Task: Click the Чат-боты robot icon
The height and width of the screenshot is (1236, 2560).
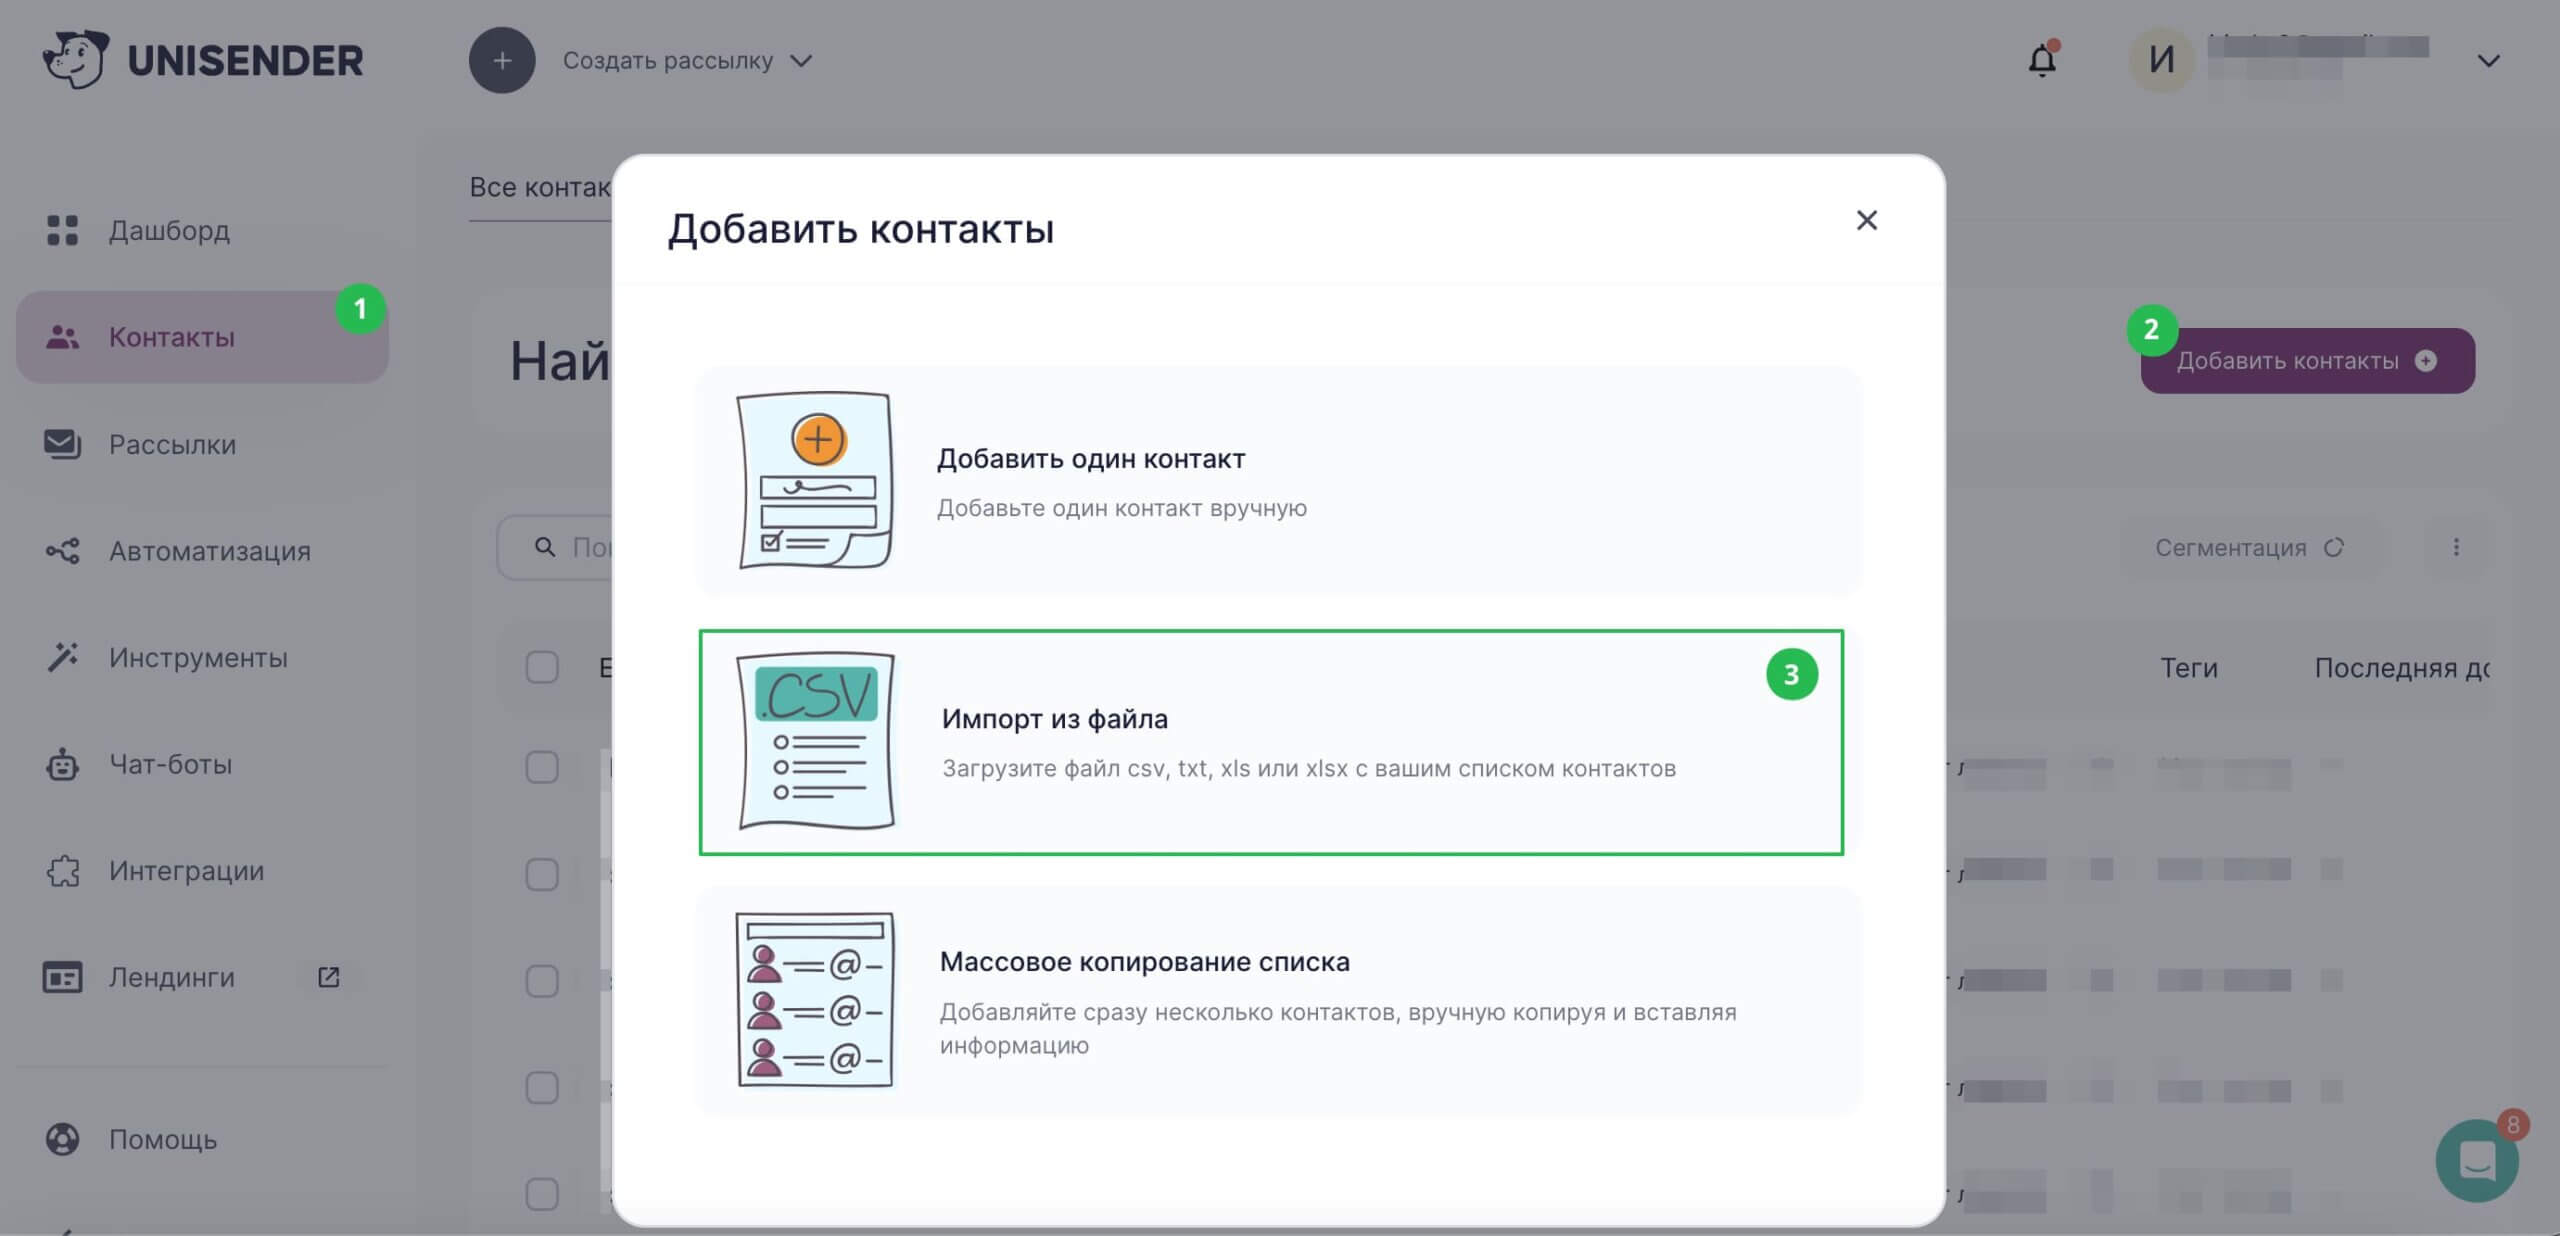Action: coord(62,764)
